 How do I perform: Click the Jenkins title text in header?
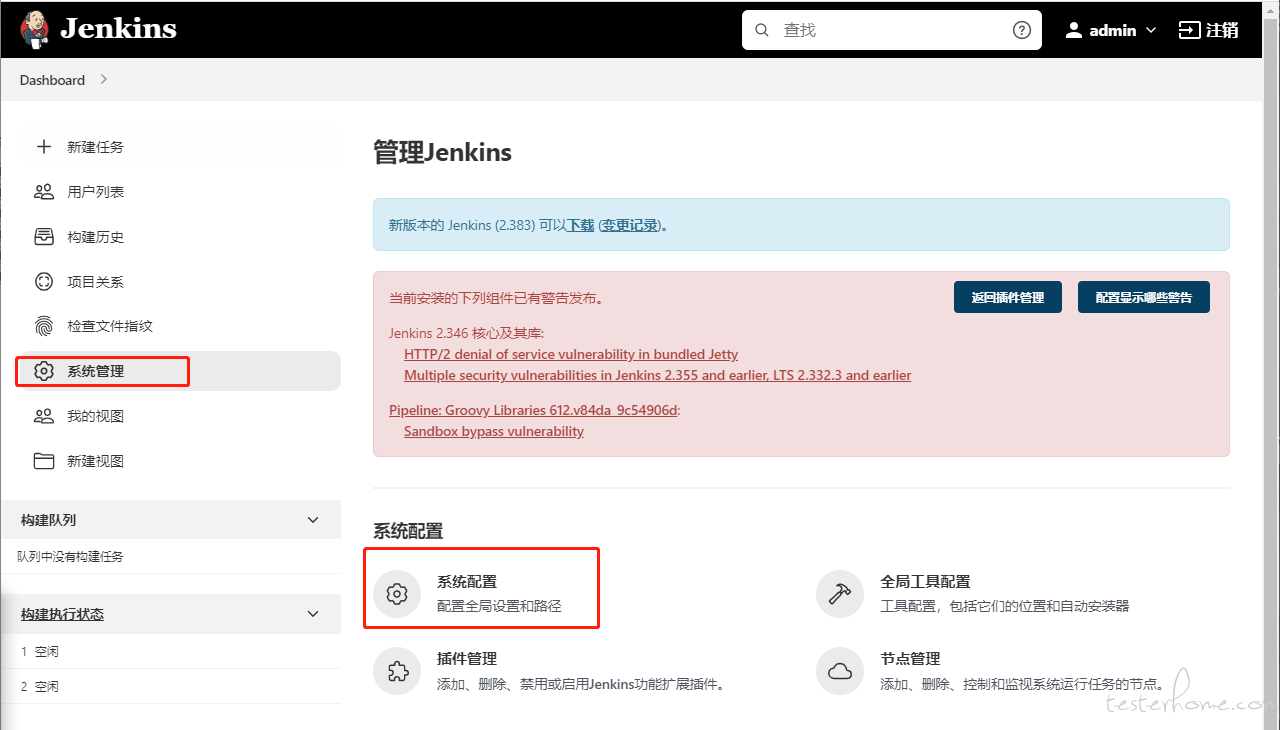click(118, 29)
